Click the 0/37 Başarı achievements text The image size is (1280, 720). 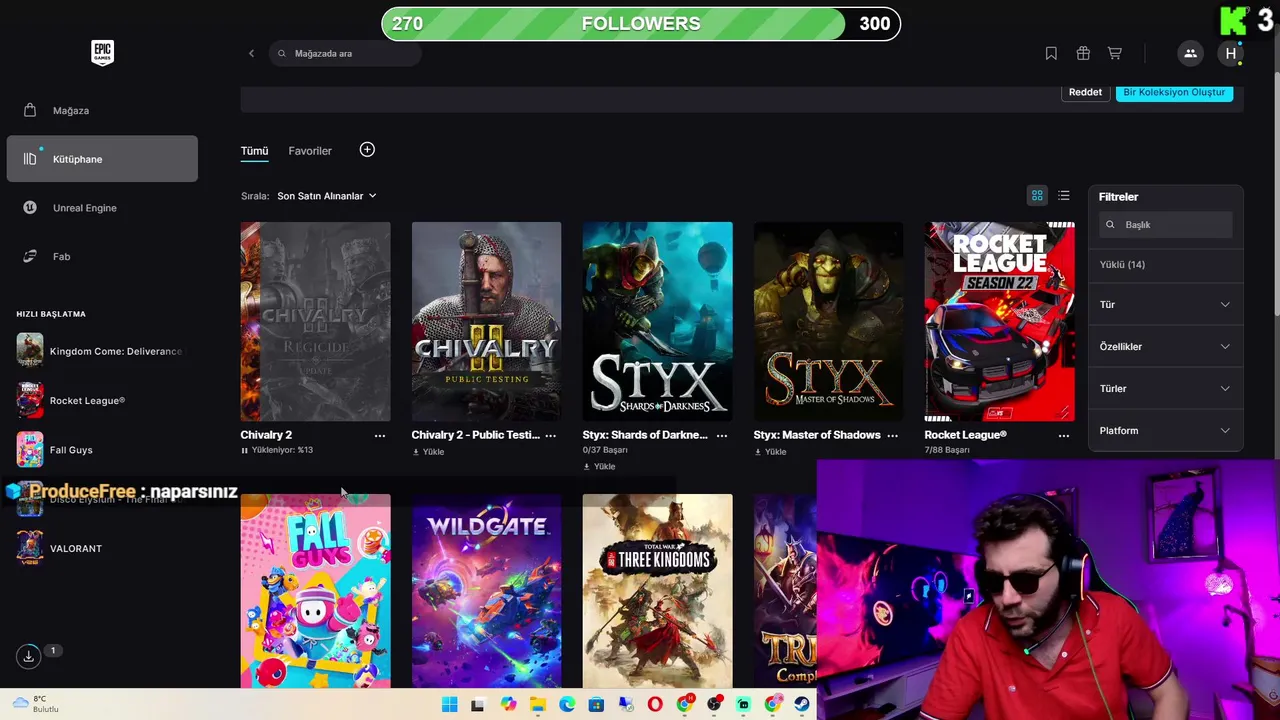pyautogui.click(x=605, y=450)
